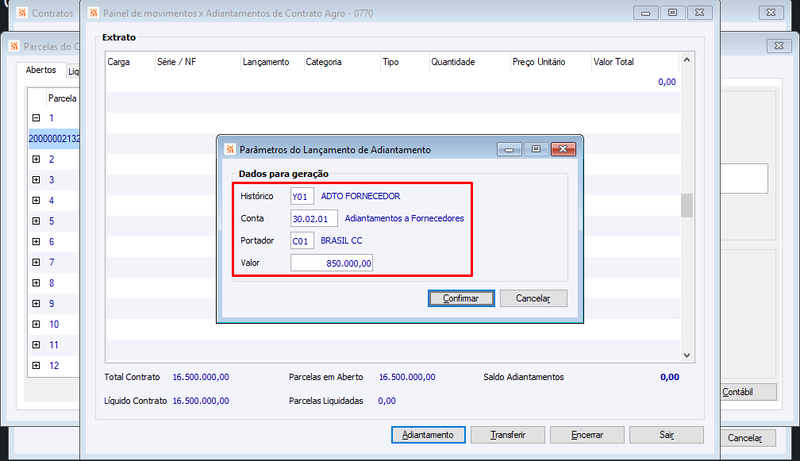Sort Extrato by Tipo column

click(x=405, y=62)
